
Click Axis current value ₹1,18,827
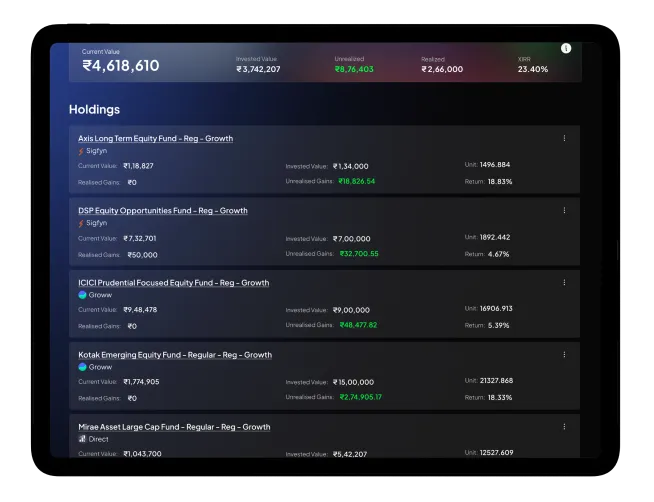click(x=138, y=166)
